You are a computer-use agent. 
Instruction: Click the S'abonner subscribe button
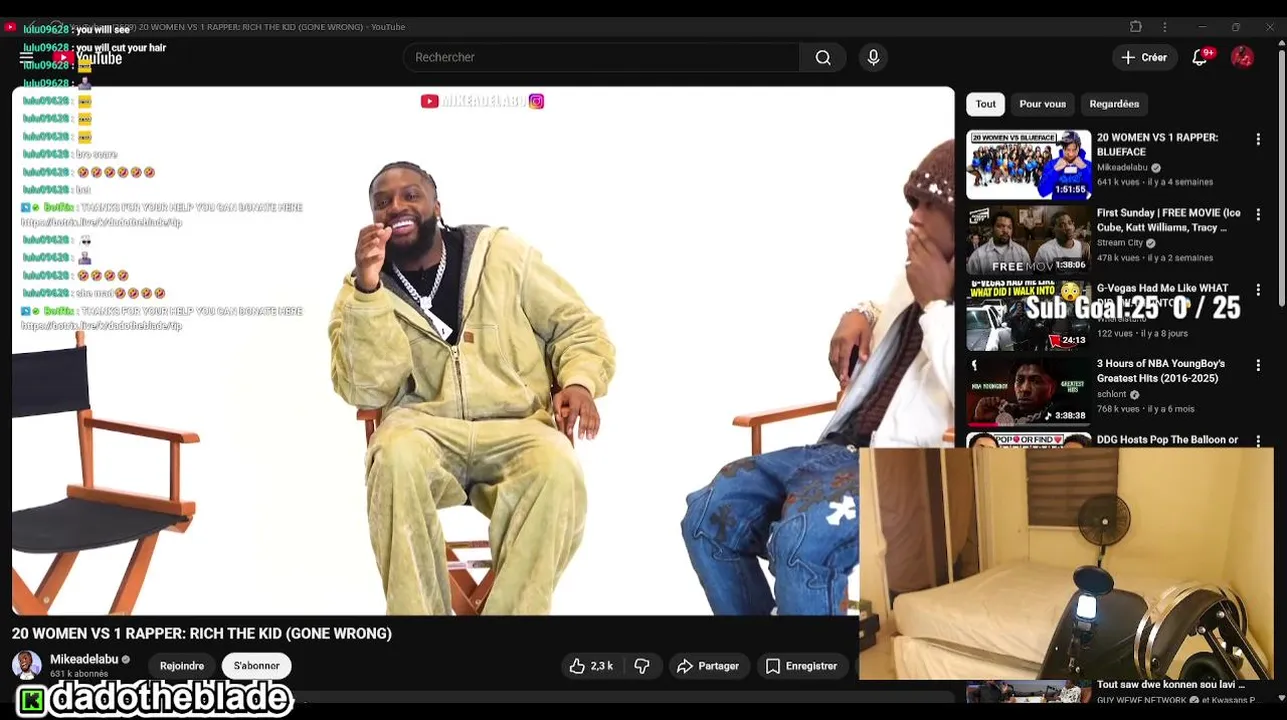[257, 666]
